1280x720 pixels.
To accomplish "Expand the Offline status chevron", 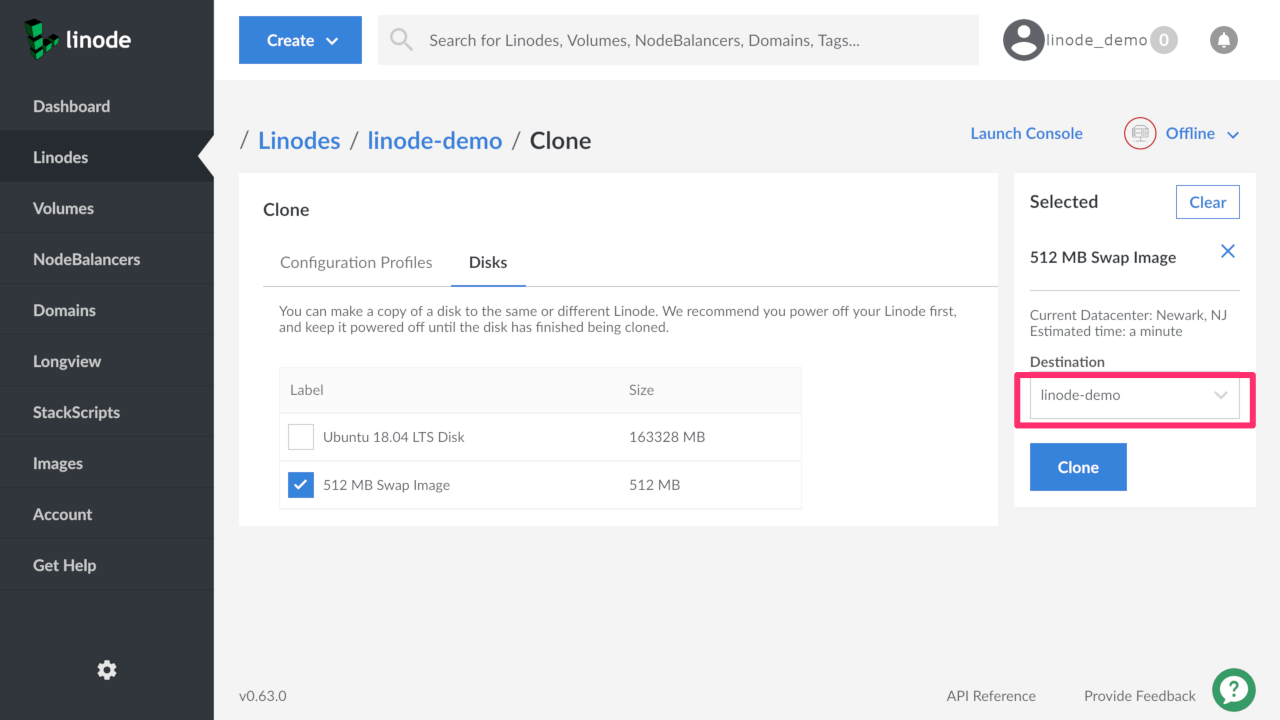I will 1233,133.
